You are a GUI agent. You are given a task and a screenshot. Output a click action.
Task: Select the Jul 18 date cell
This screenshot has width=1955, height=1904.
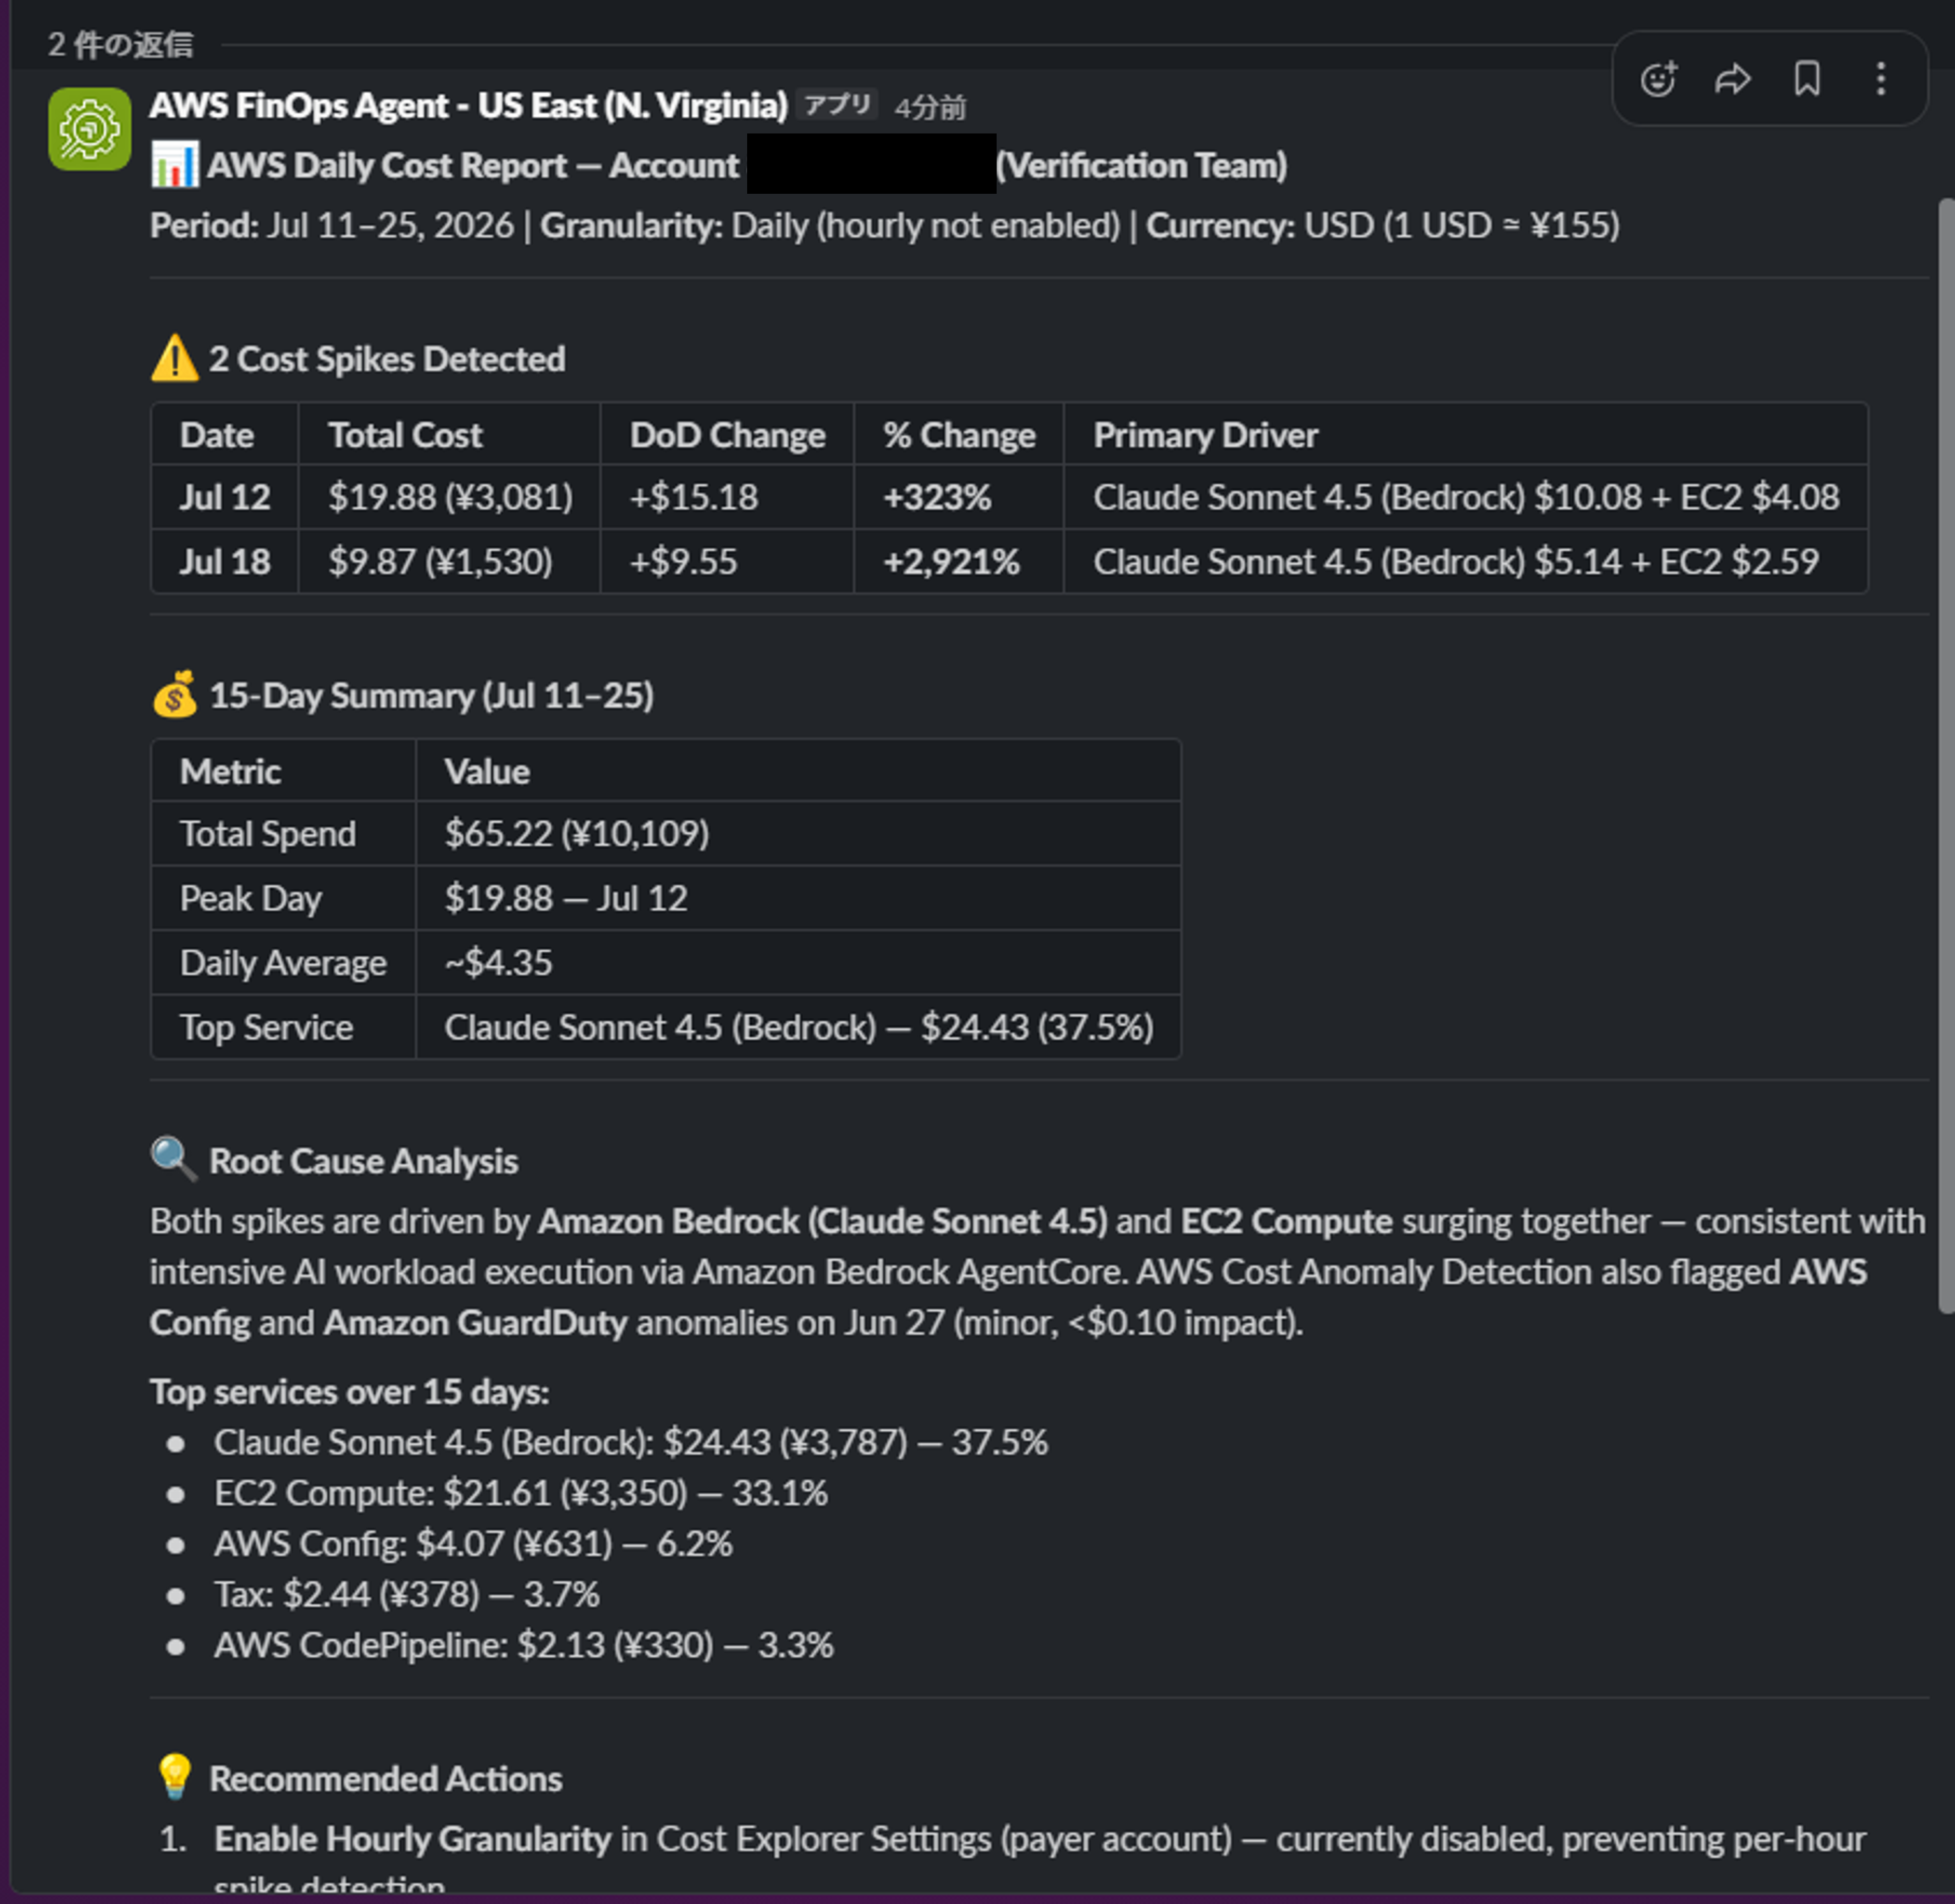(x=225, y=561)
